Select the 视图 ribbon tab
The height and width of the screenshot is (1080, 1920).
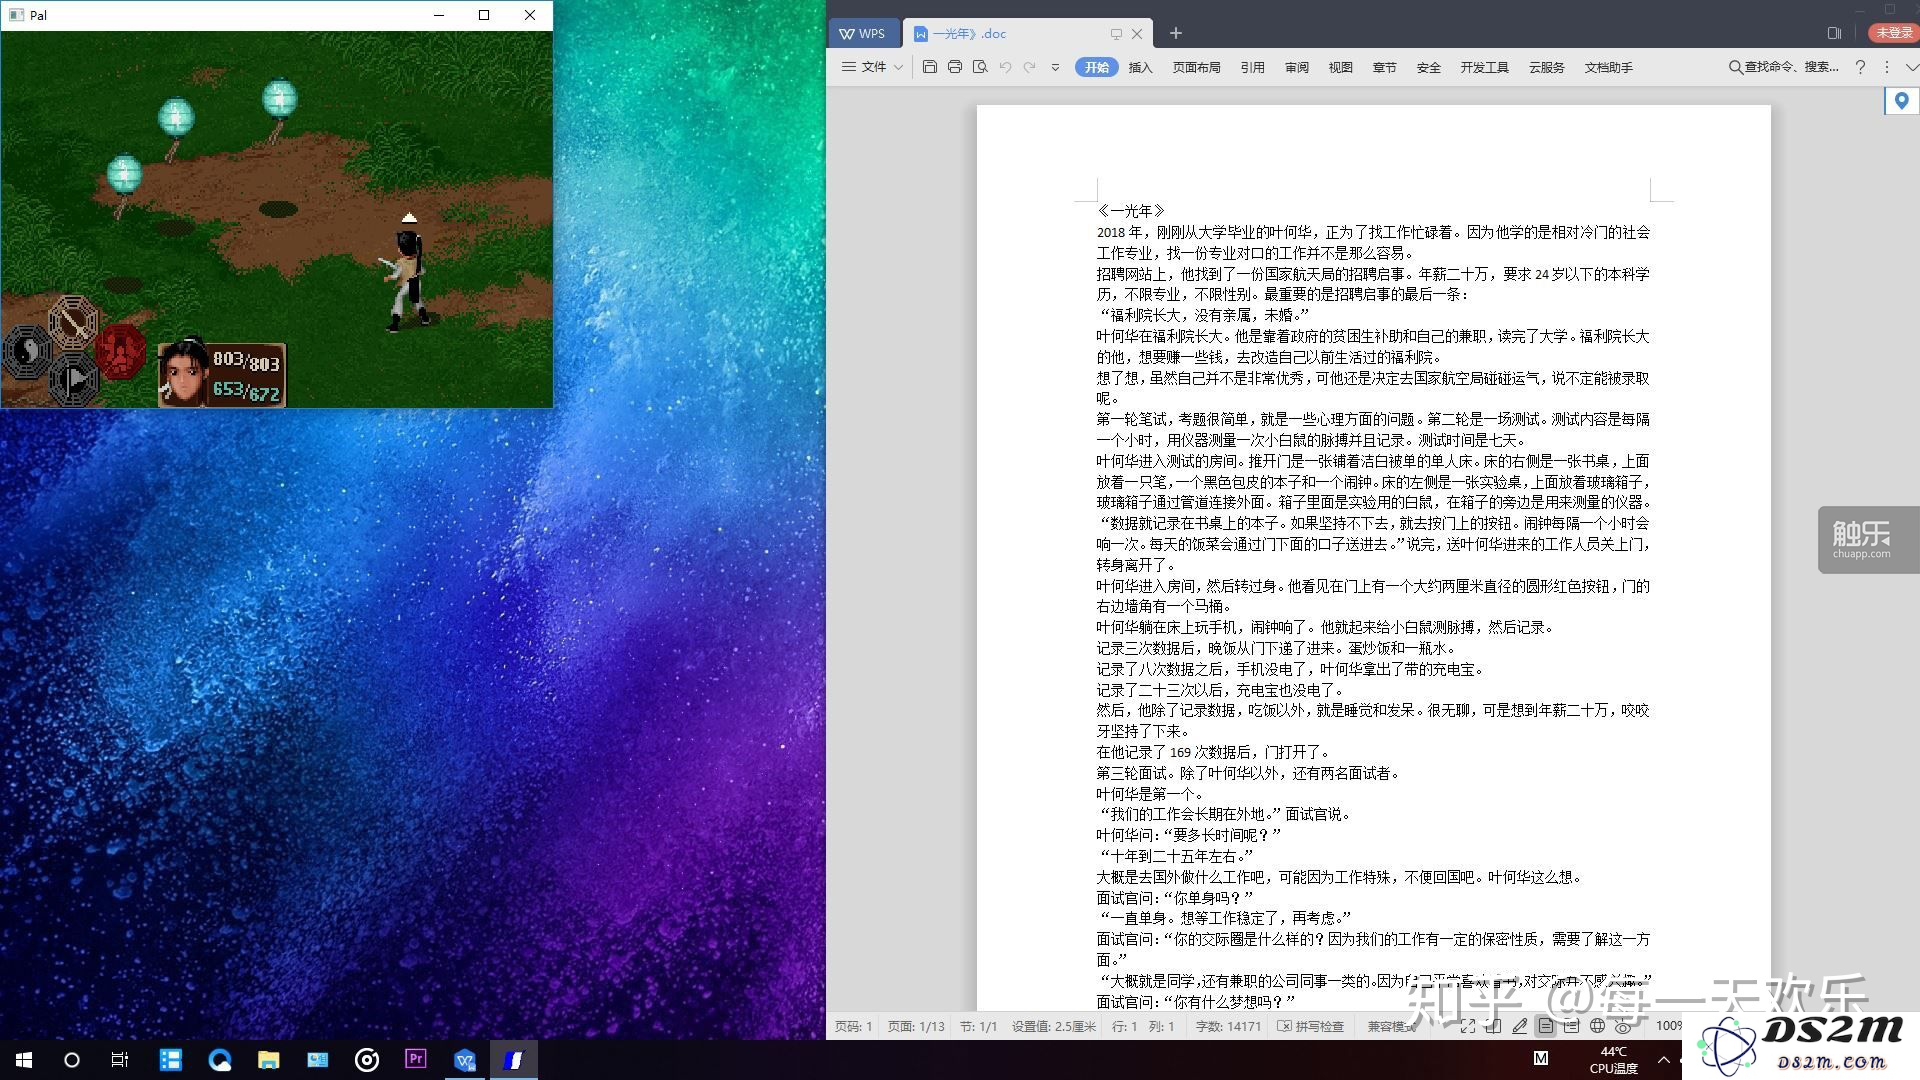coord(1341,67)
